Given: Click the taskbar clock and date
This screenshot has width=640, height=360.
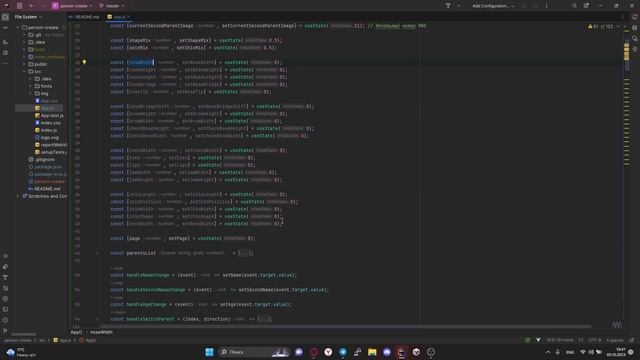Looking at the screenshot, I should 616,352.
